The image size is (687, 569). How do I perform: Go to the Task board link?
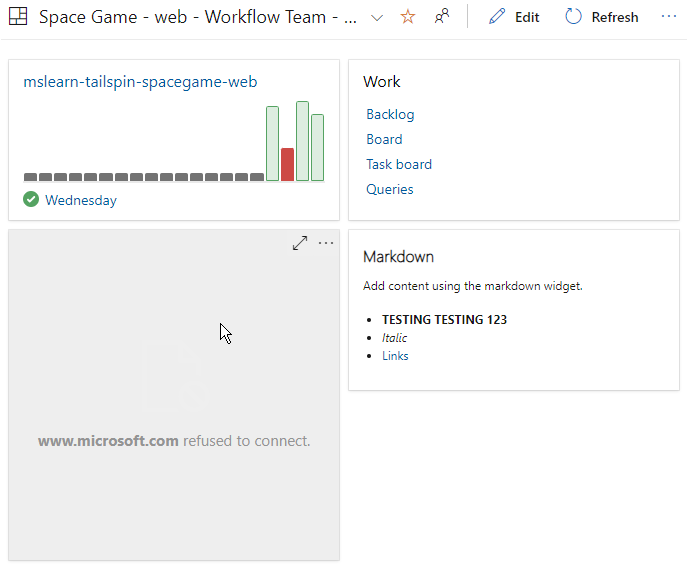pos(399,164)
